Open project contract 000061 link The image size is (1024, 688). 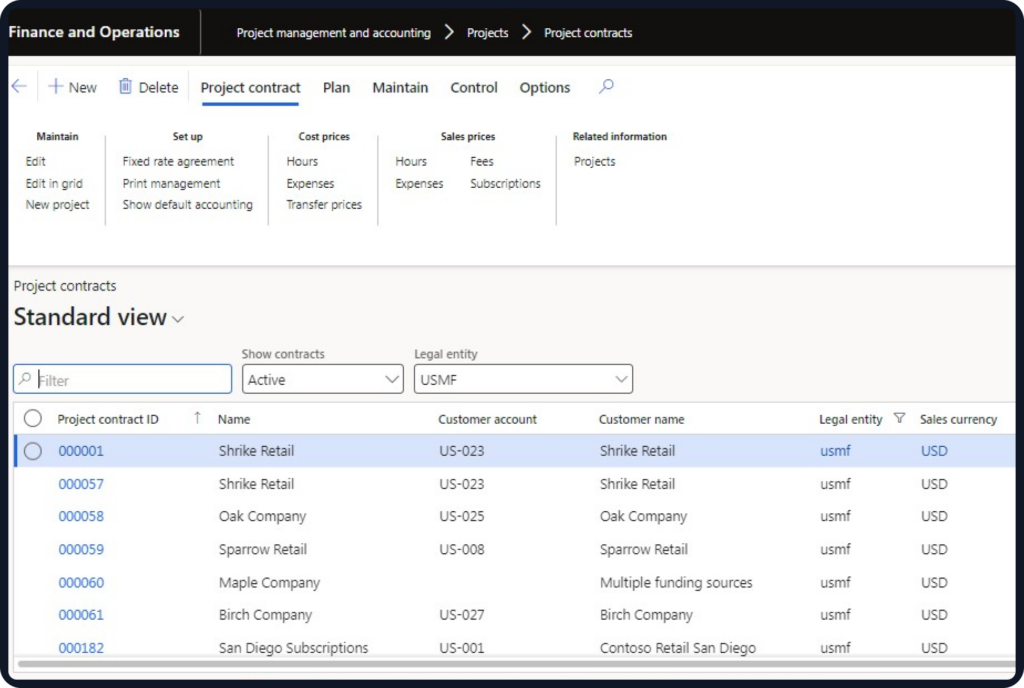pos(81,615)
